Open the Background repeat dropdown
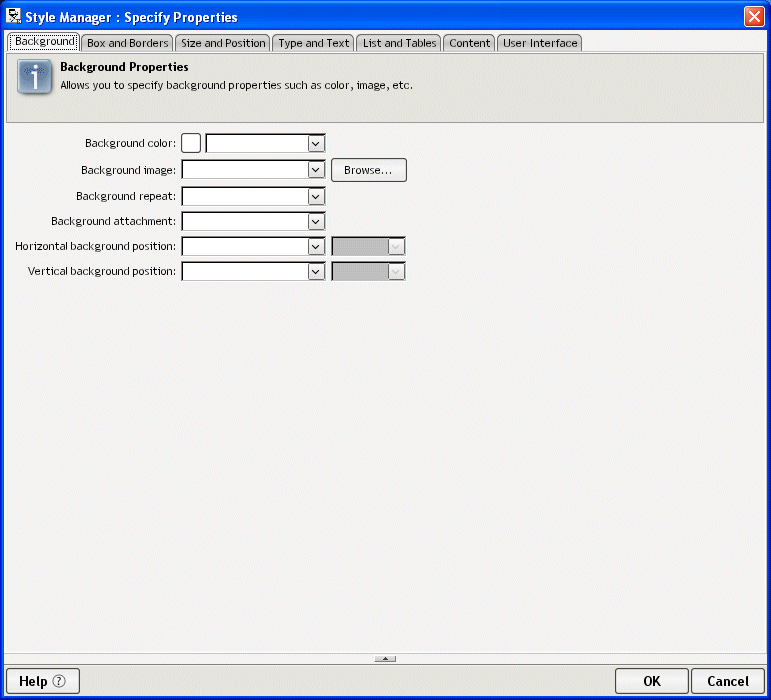 316,197
